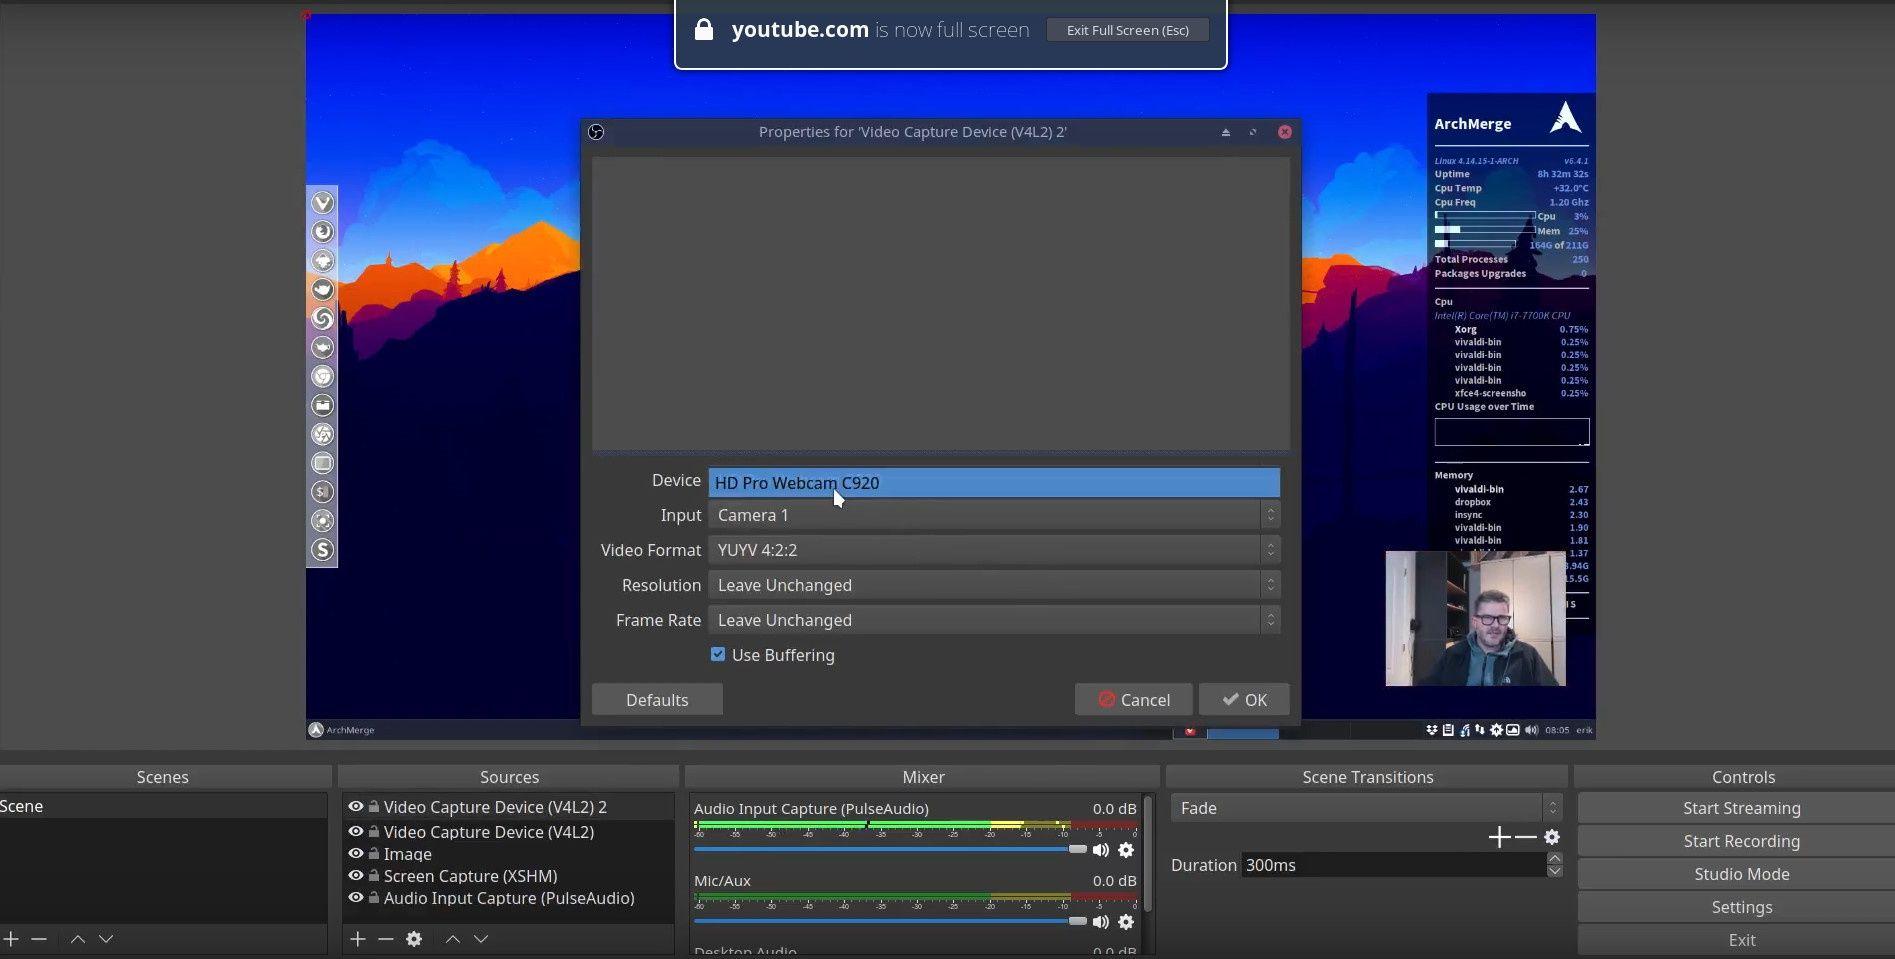
Task: Open source properties with the gear icon
Action: [414, 939]
